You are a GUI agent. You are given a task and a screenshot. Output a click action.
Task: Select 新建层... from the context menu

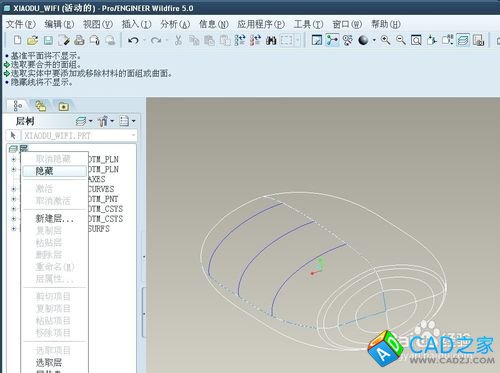click(x=55, y=219)
